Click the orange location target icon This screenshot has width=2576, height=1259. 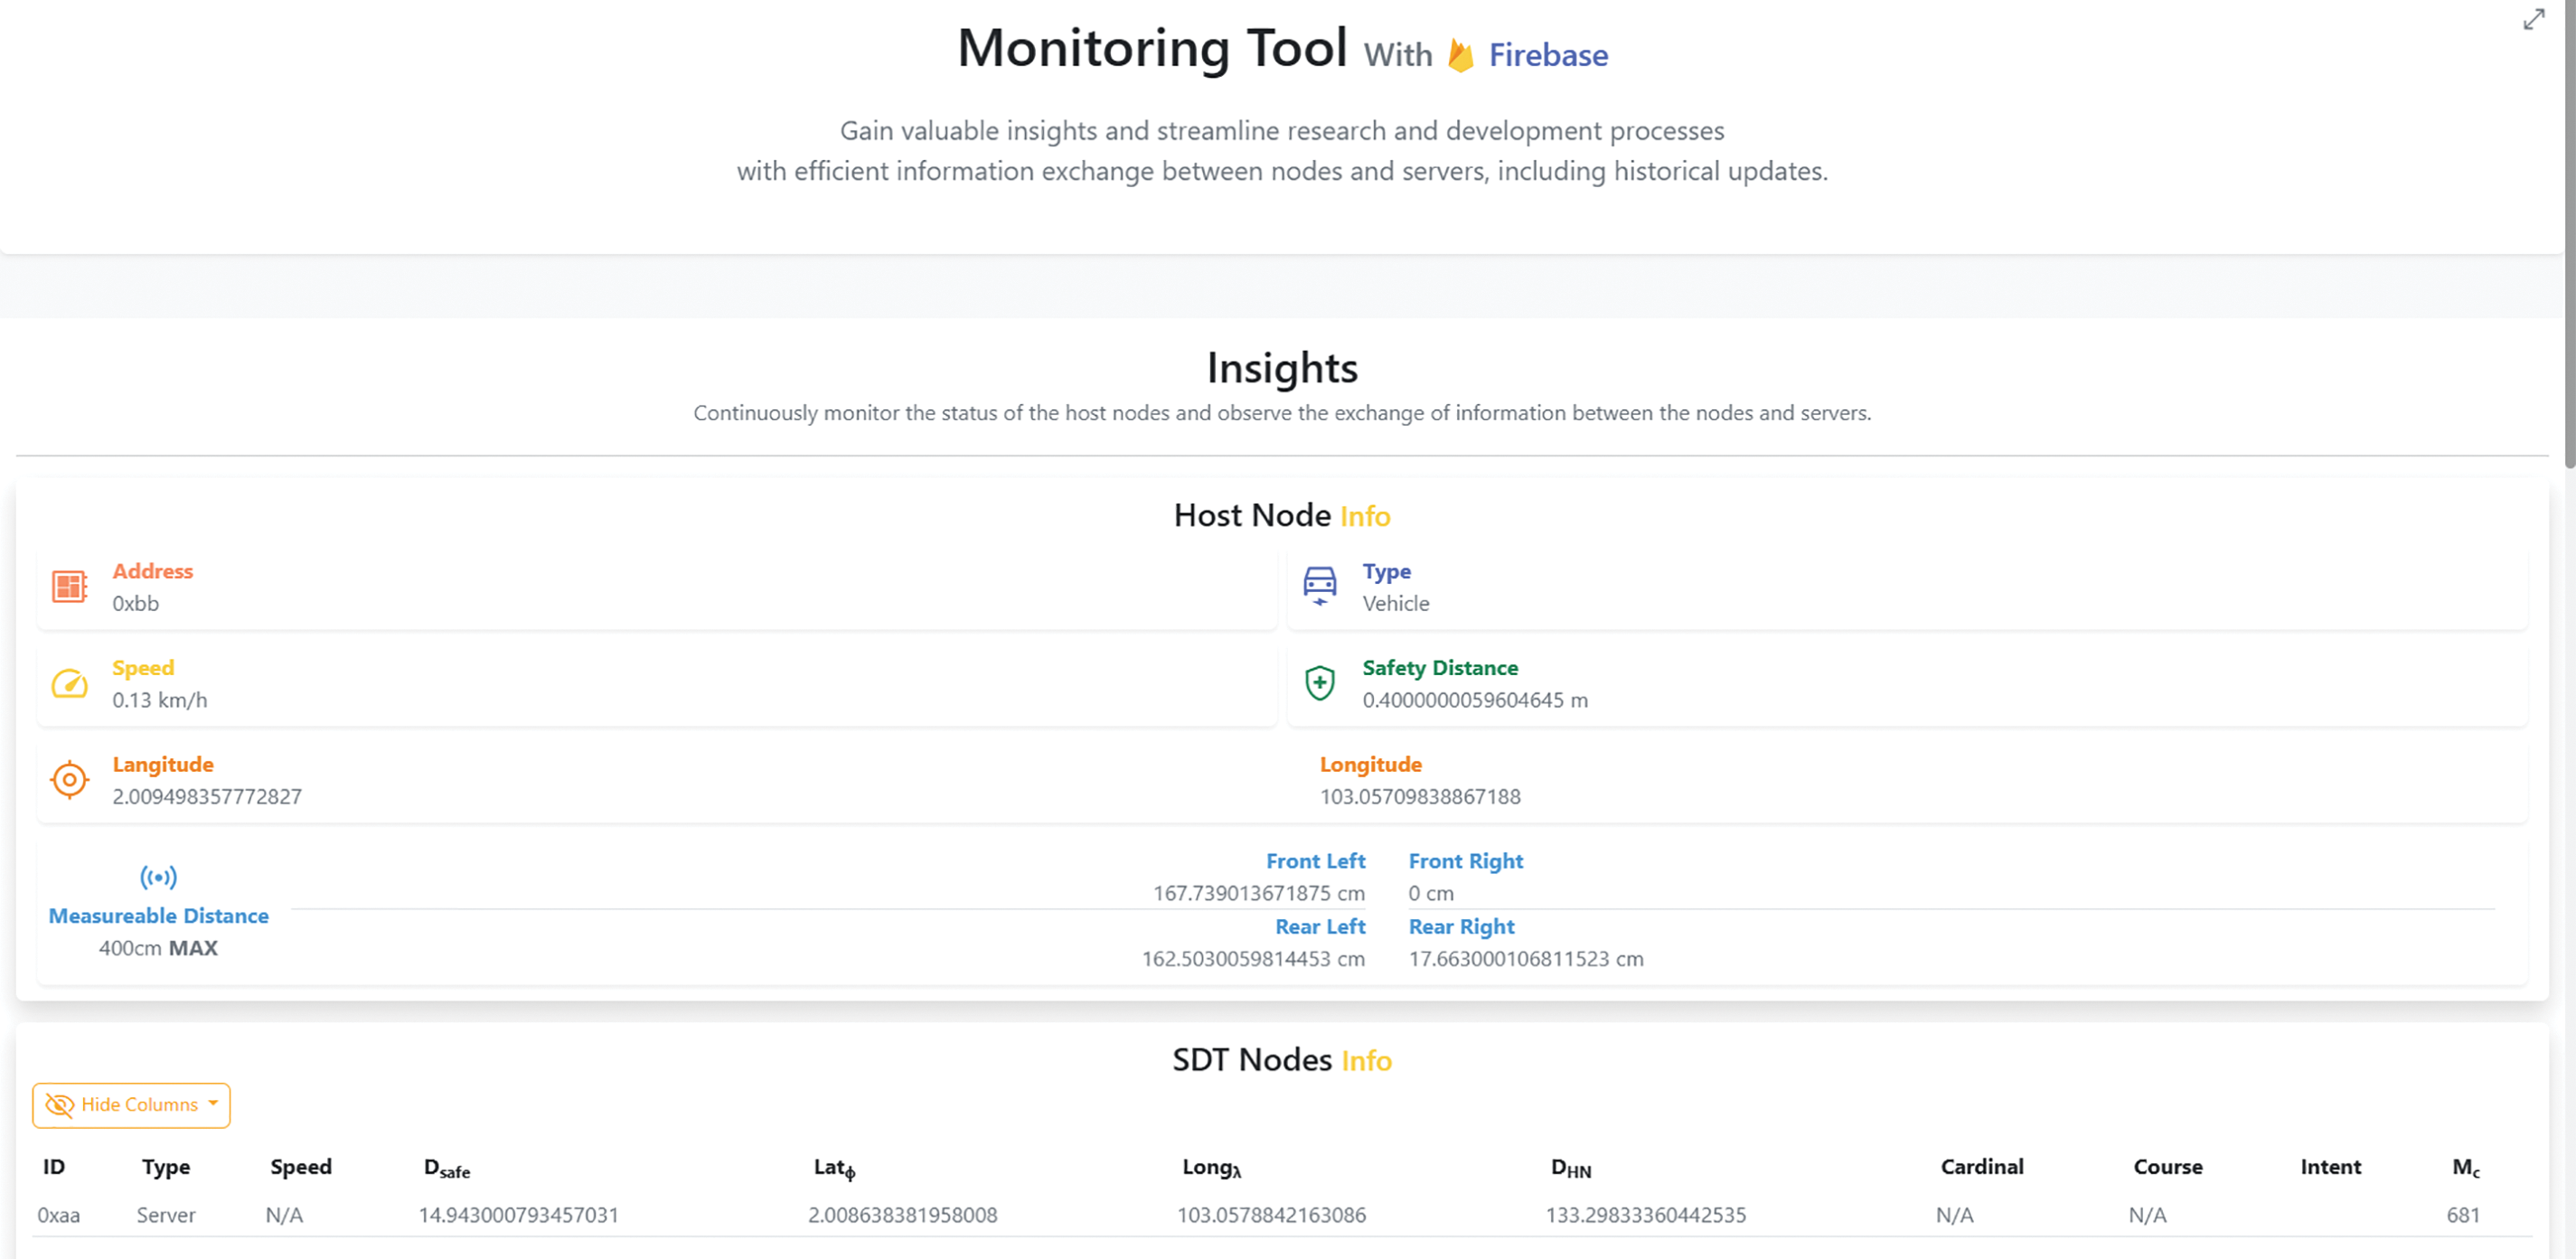coord(69,780)
